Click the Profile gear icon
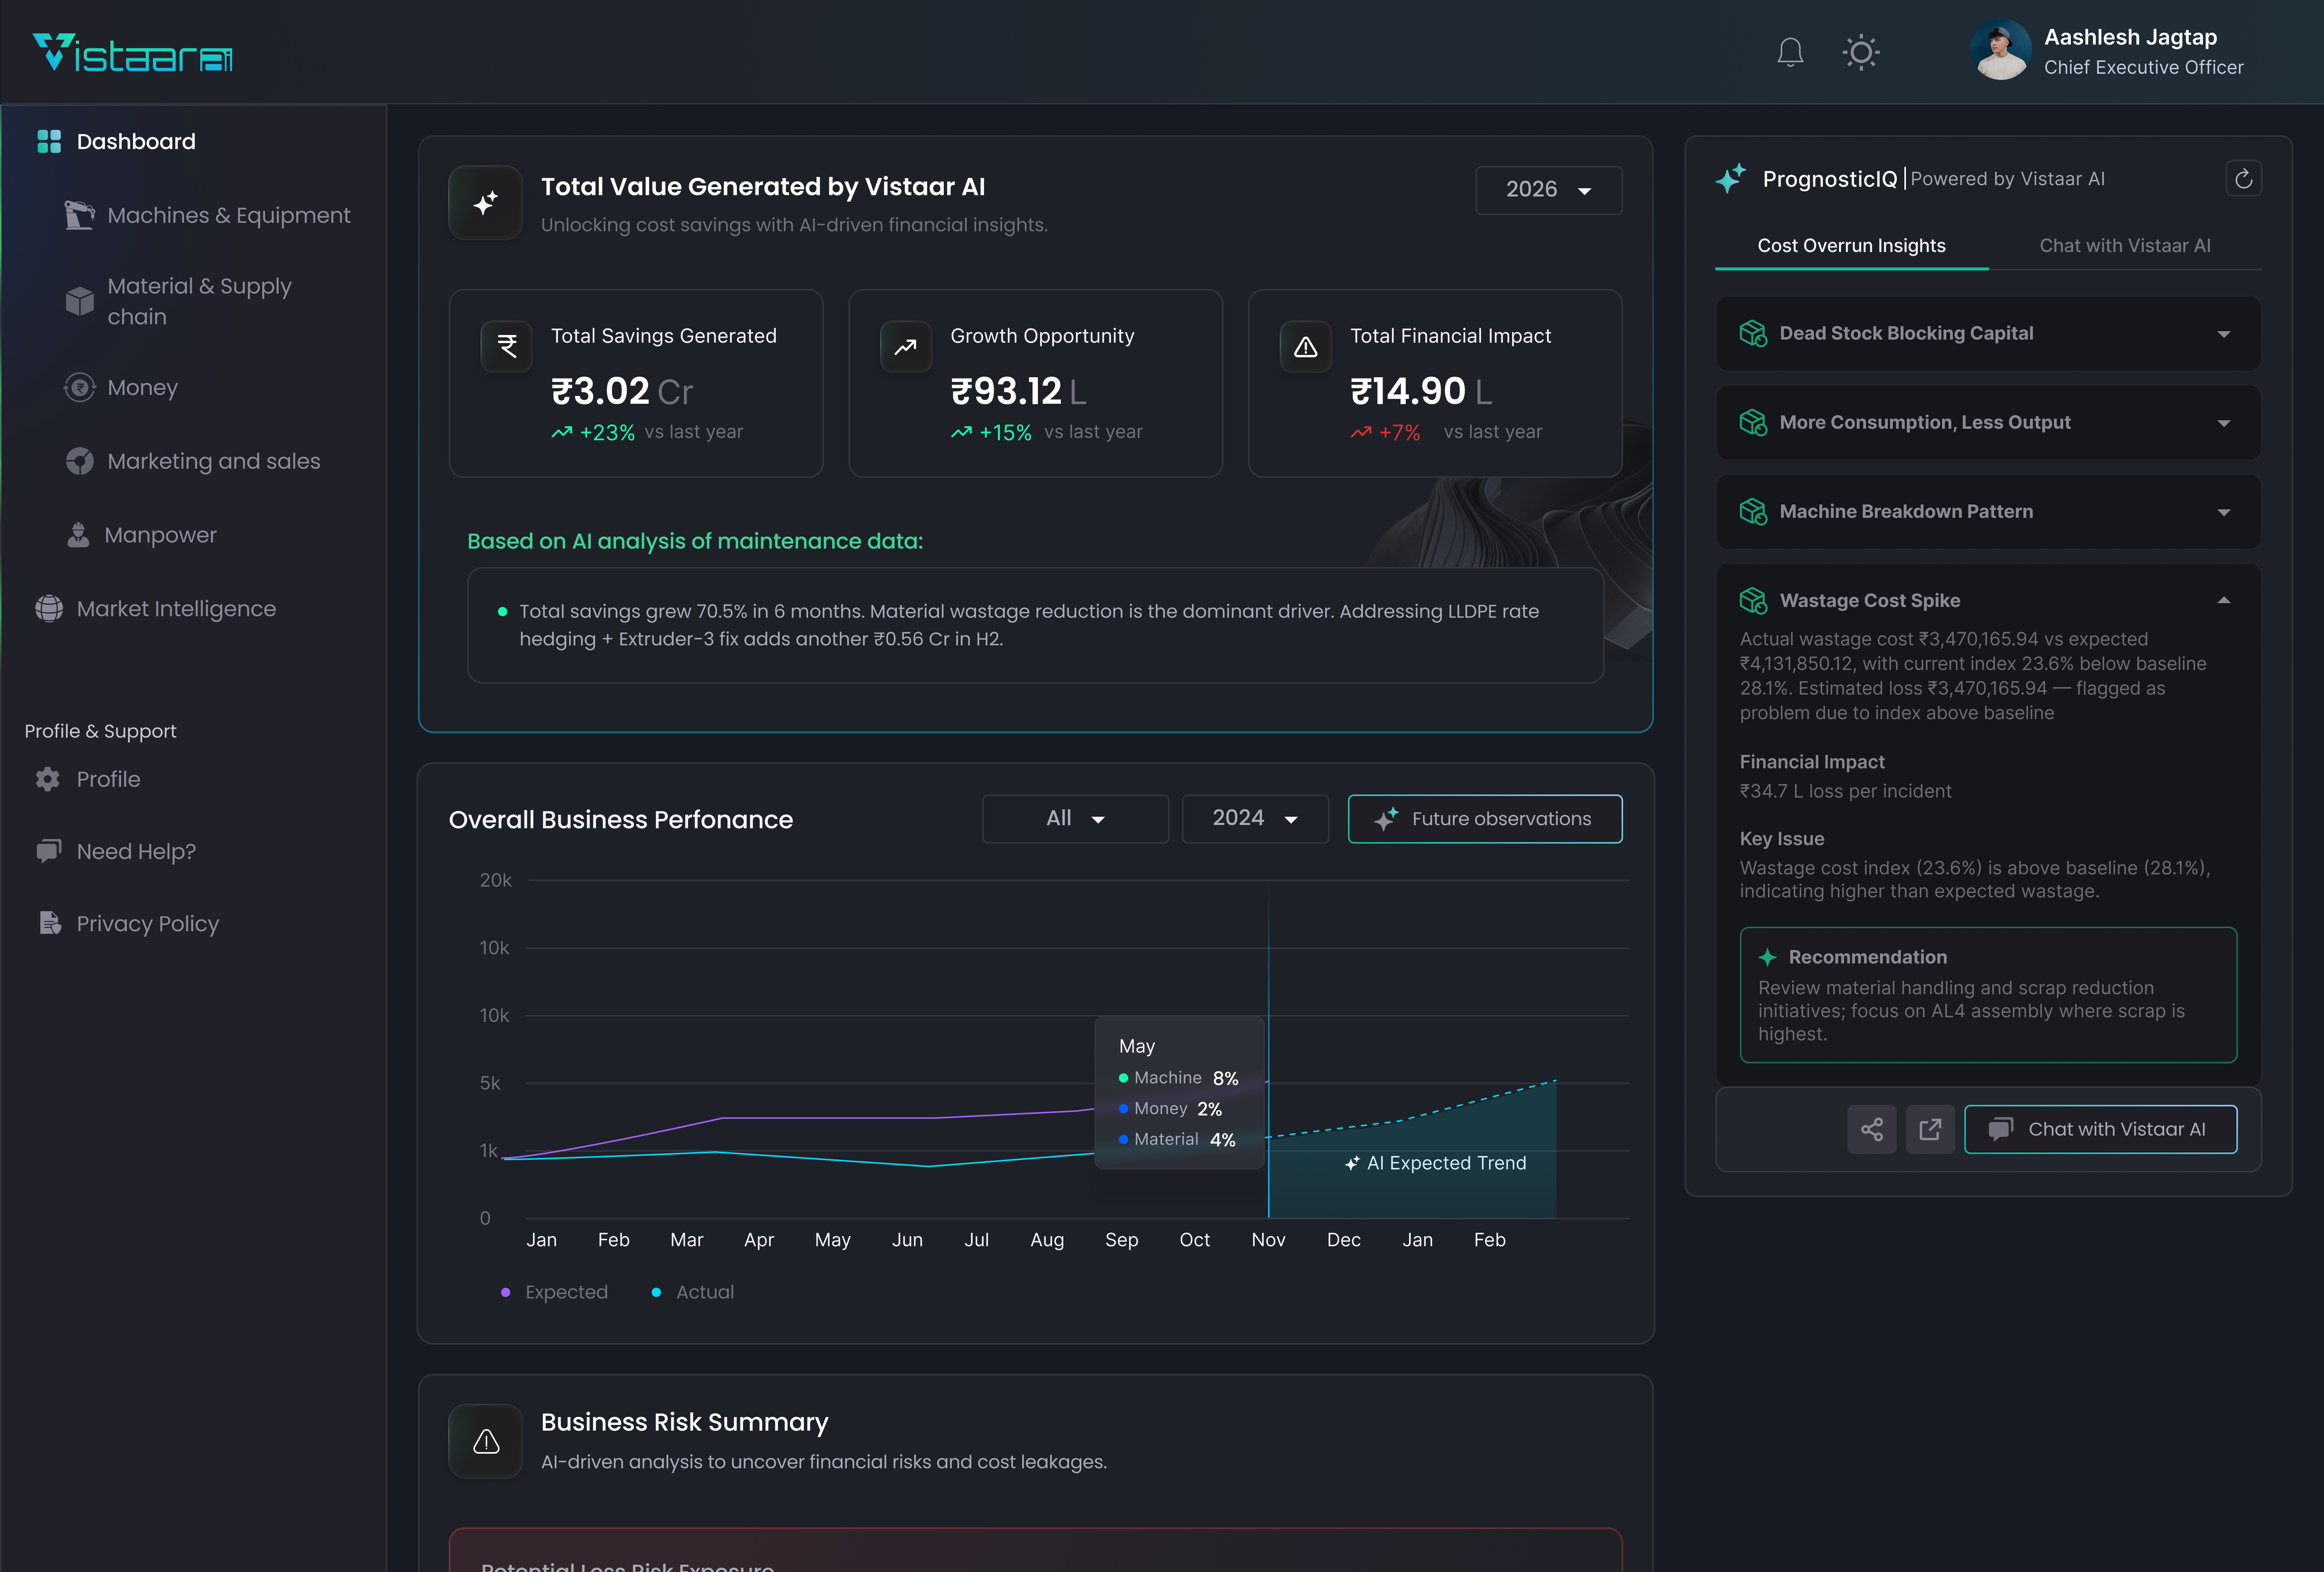Screen dimensions: 2324x1572 [48, 779]
